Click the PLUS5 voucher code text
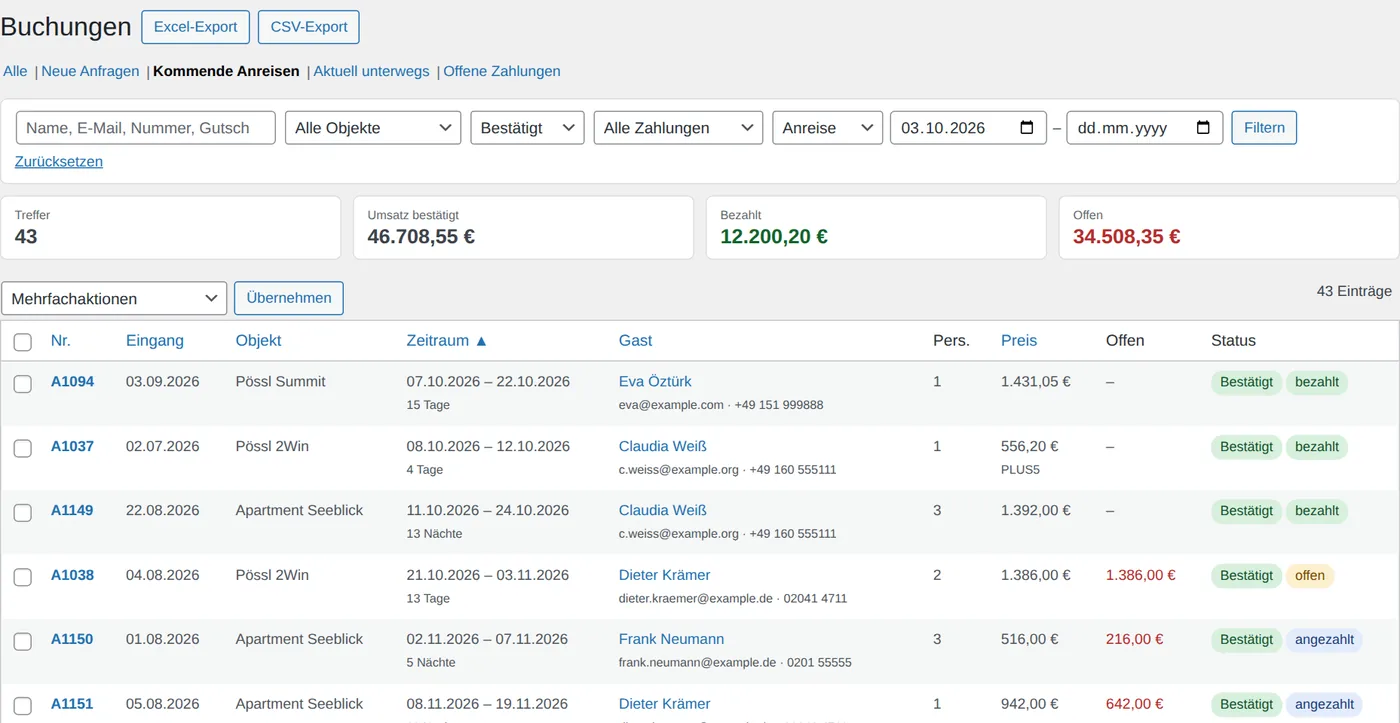Image resolution: width=1400 pixels, height=723 pixels. coord(1020,469)
